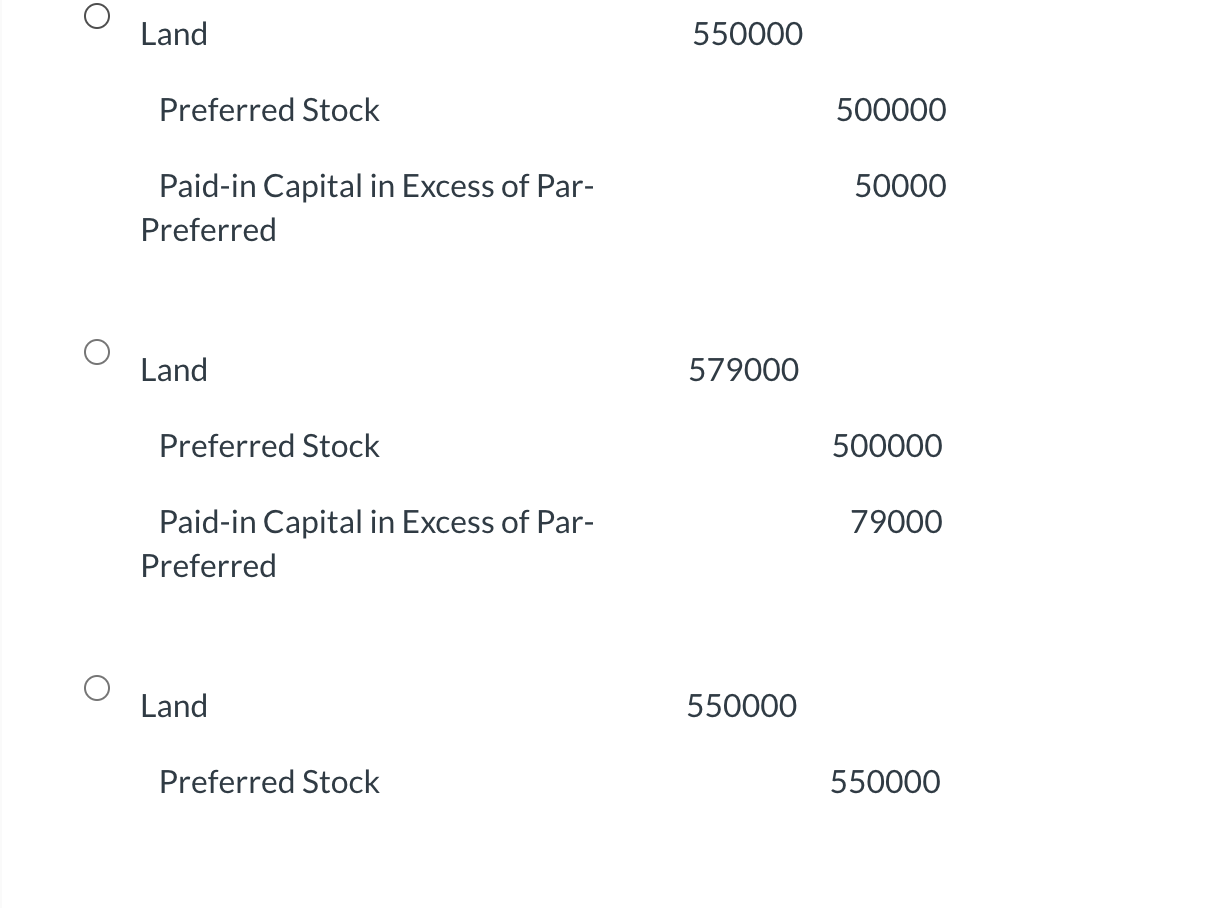
Task: Click the 50000 credit amount
Action: point(900,186)
